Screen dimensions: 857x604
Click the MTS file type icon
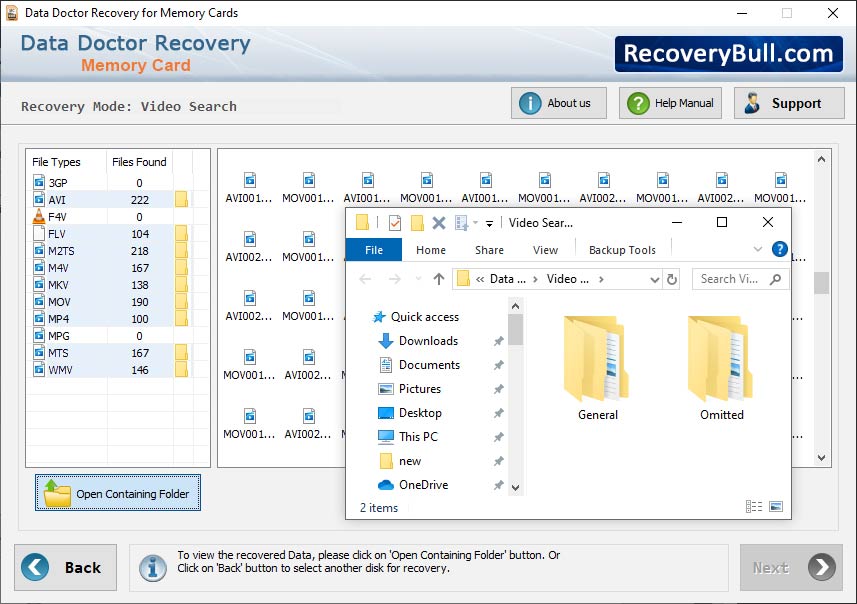[x=39, y=353]
